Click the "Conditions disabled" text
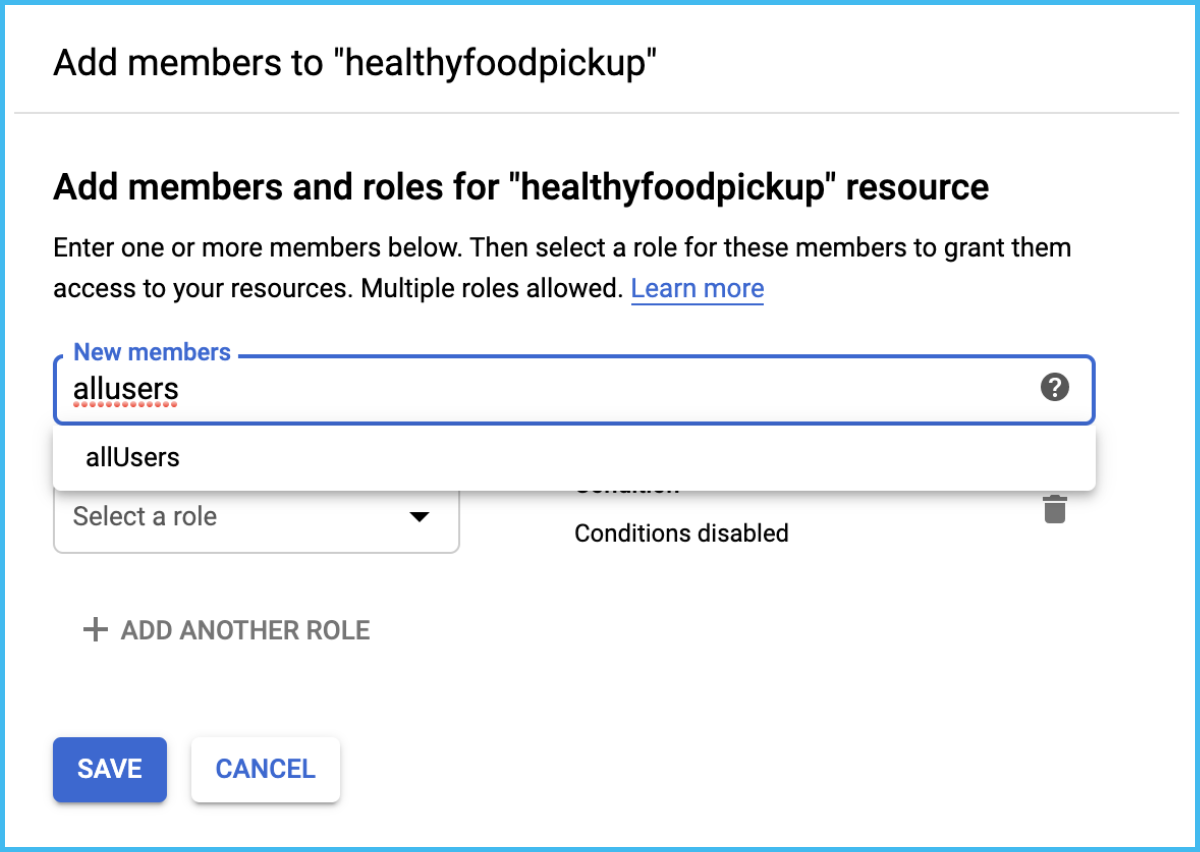1200x852 pixels. [x=681, y=533]
